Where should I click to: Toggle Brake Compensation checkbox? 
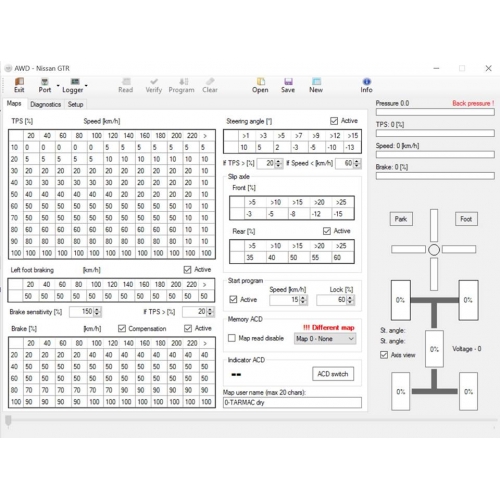pyautogui.click(x=122, y=329)
